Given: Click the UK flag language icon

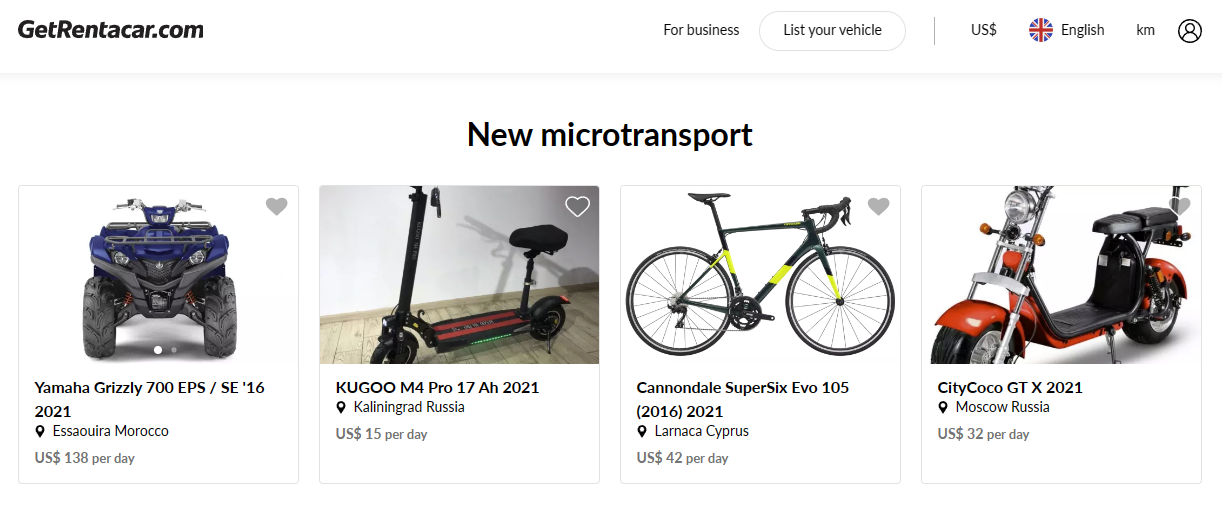Looking at the screenshot, I should point(1041,30).
